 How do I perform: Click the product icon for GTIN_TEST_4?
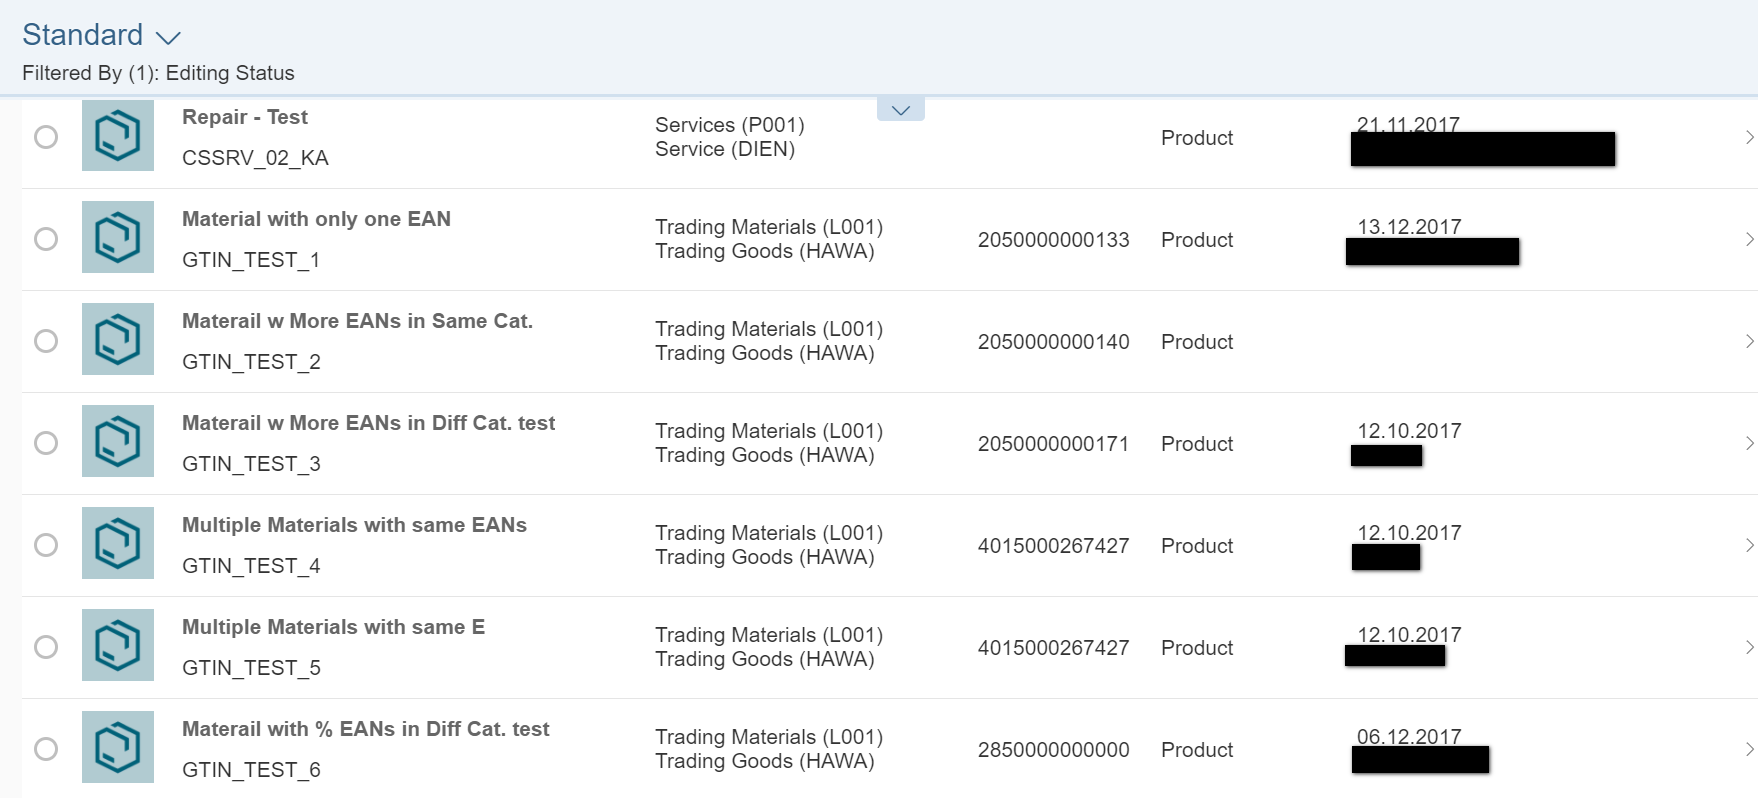[118, 543]
